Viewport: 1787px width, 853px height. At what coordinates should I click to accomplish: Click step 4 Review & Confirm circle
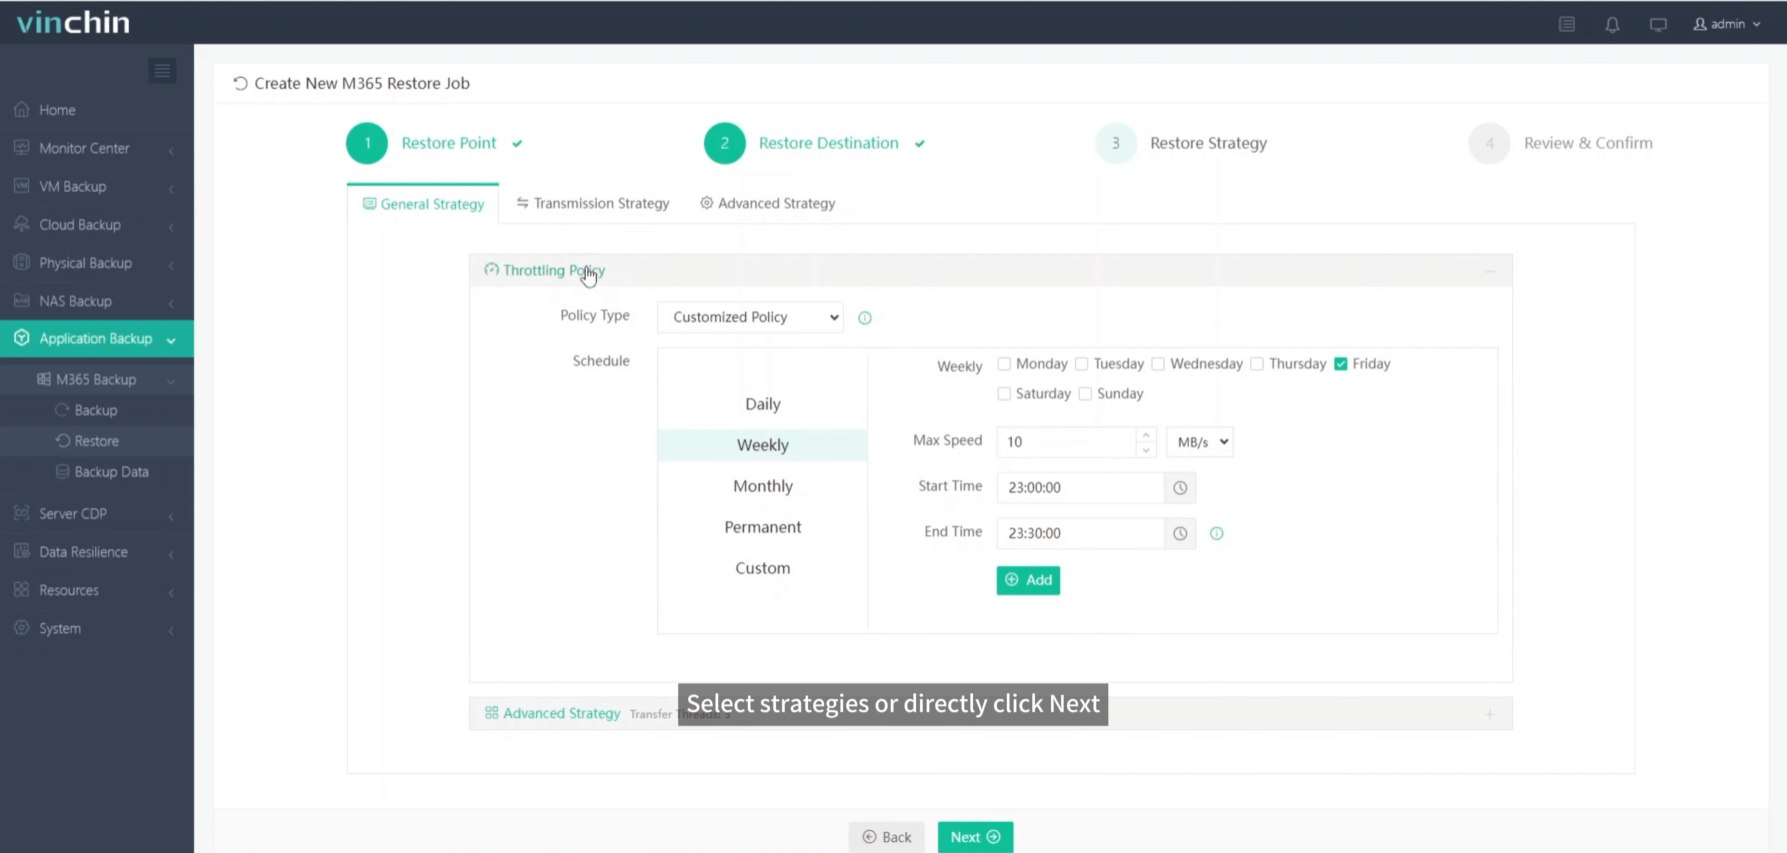(x=1489, y=143)
